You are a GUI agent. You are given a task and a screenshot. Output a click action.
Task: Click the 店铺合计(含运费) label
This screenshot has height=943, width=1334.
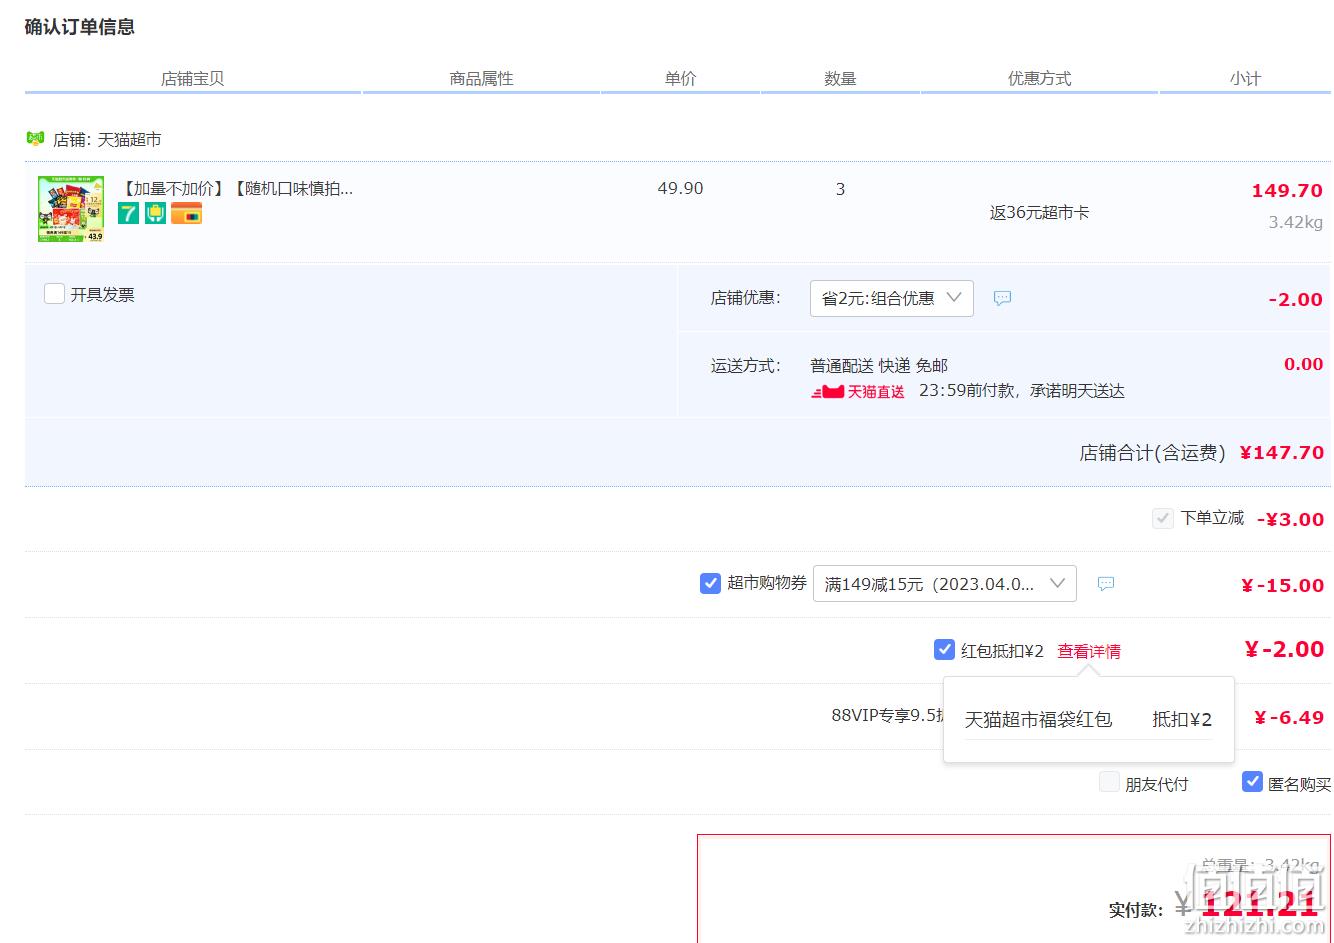tap(1152, 453)
